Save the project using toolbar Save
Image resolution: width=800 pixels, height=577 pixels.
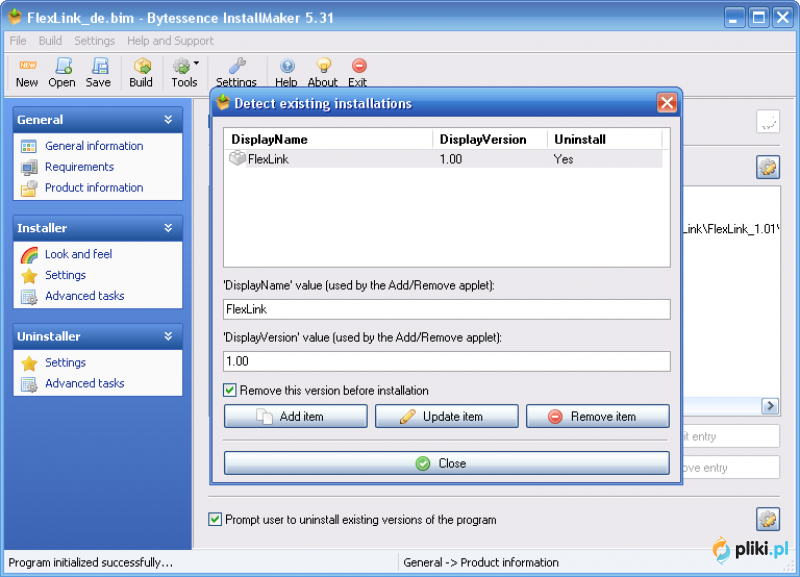tap(99, 66)
